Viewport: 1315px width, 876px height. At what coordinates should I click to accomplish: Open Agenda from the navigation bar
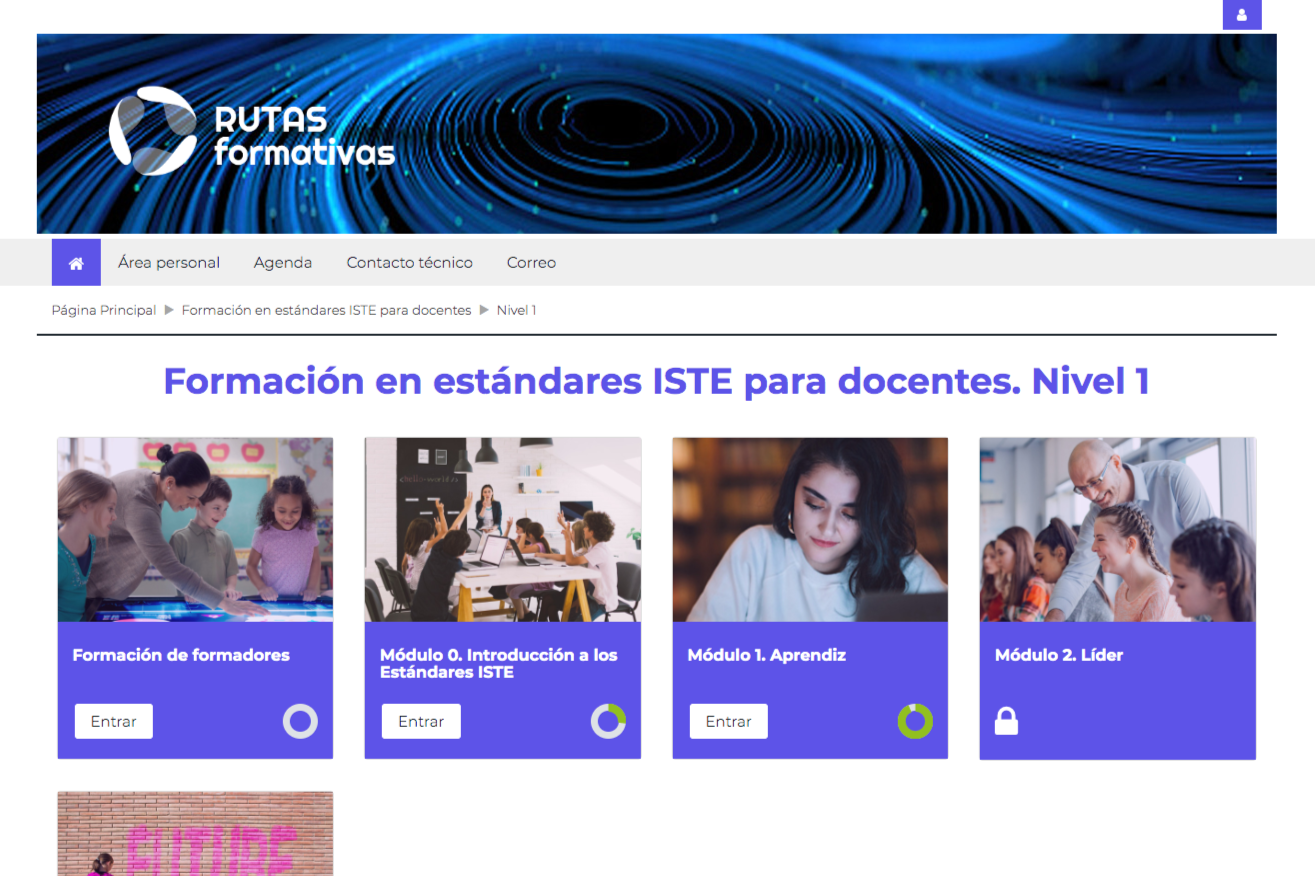pyautogui.click(x=282, y=263)
